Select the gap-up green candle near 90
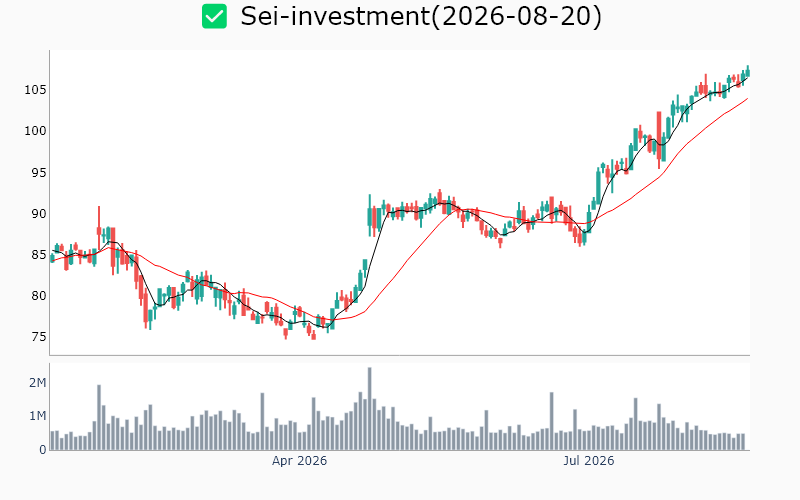The width and height of the screenshot is (800, 500). (x=369, y=215)
